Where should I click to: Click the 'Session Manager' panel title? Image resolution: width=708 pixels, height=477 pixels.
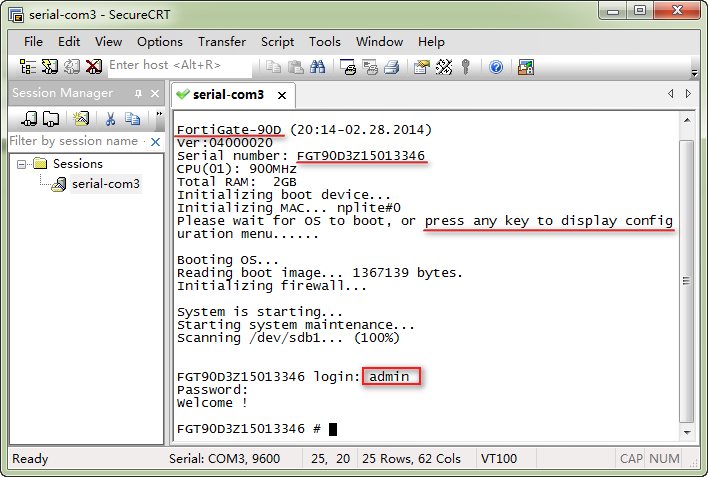pos(62,93)
